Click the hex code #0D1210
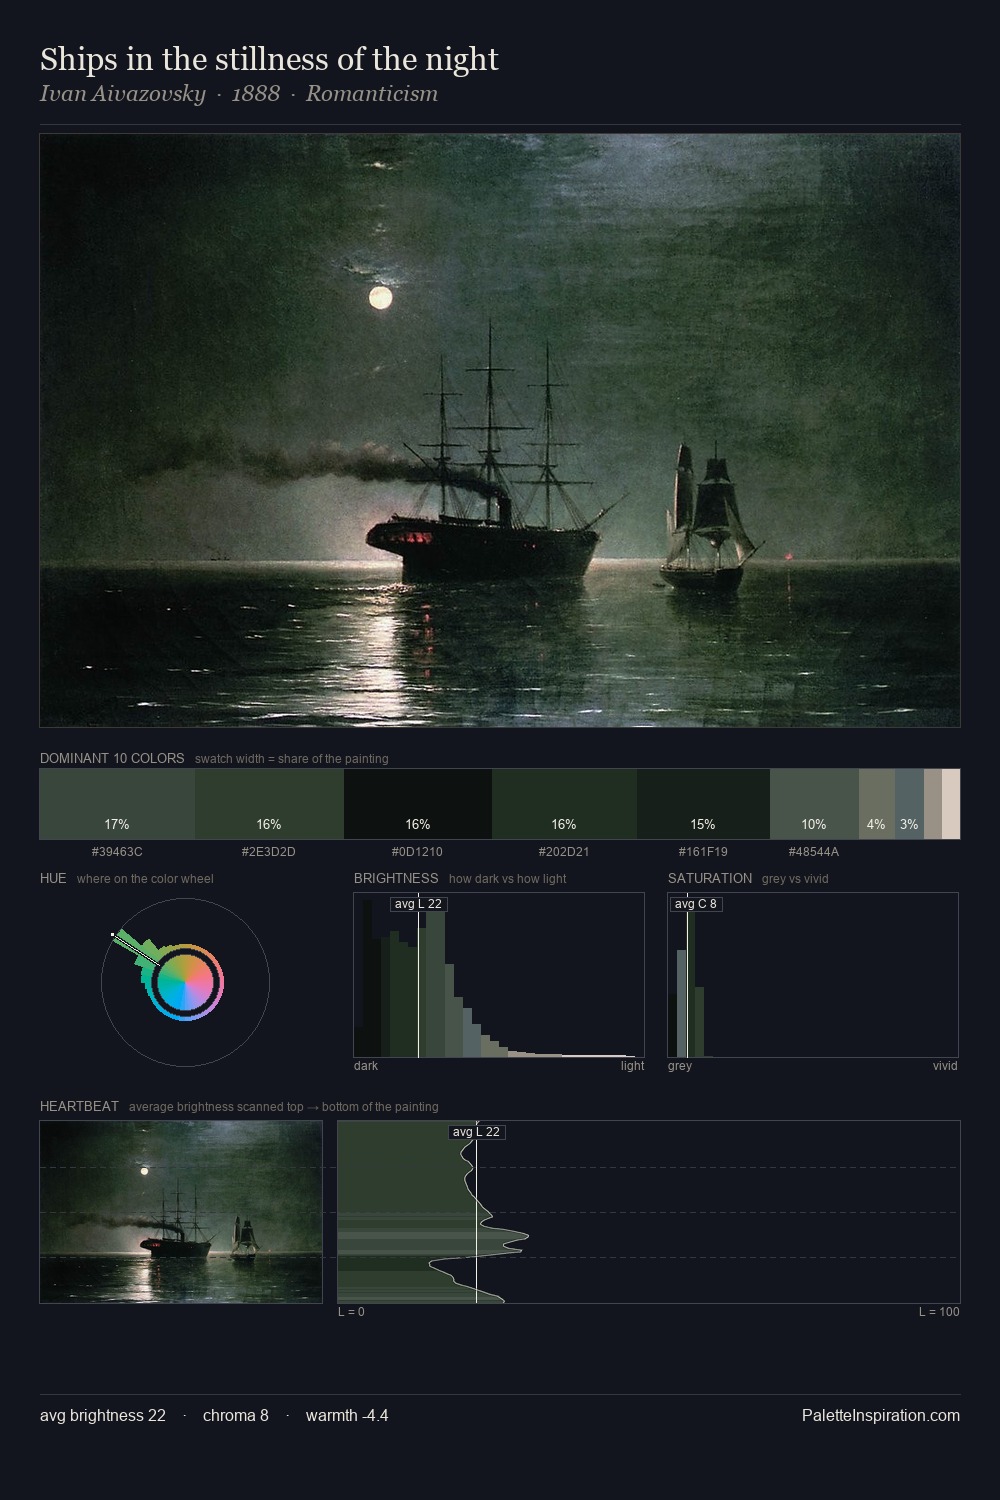The image size is (1000, 1500). (418, 852)
